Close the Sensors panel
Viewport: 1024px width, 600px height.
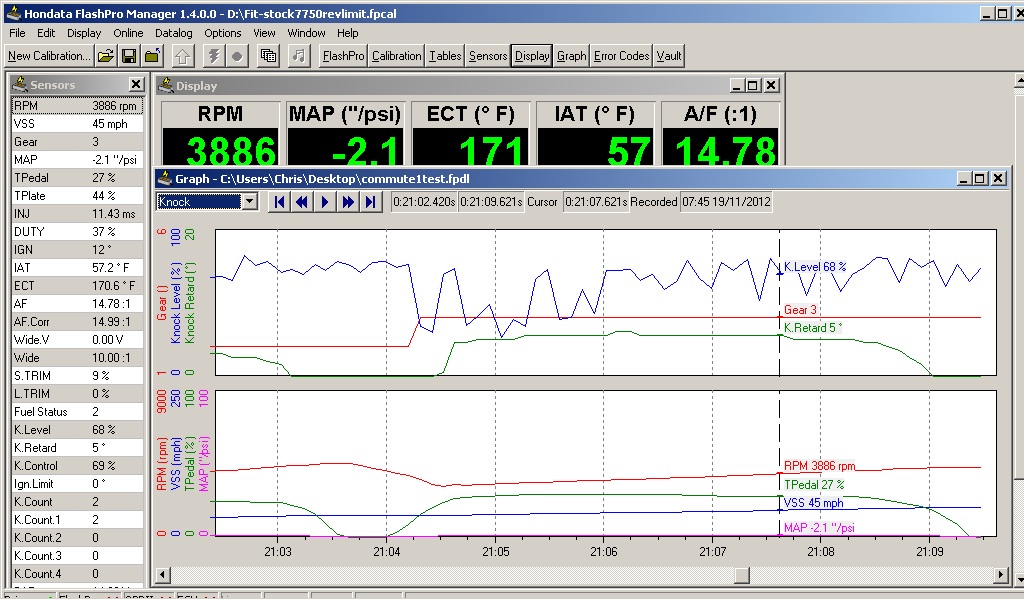(136, 84)
